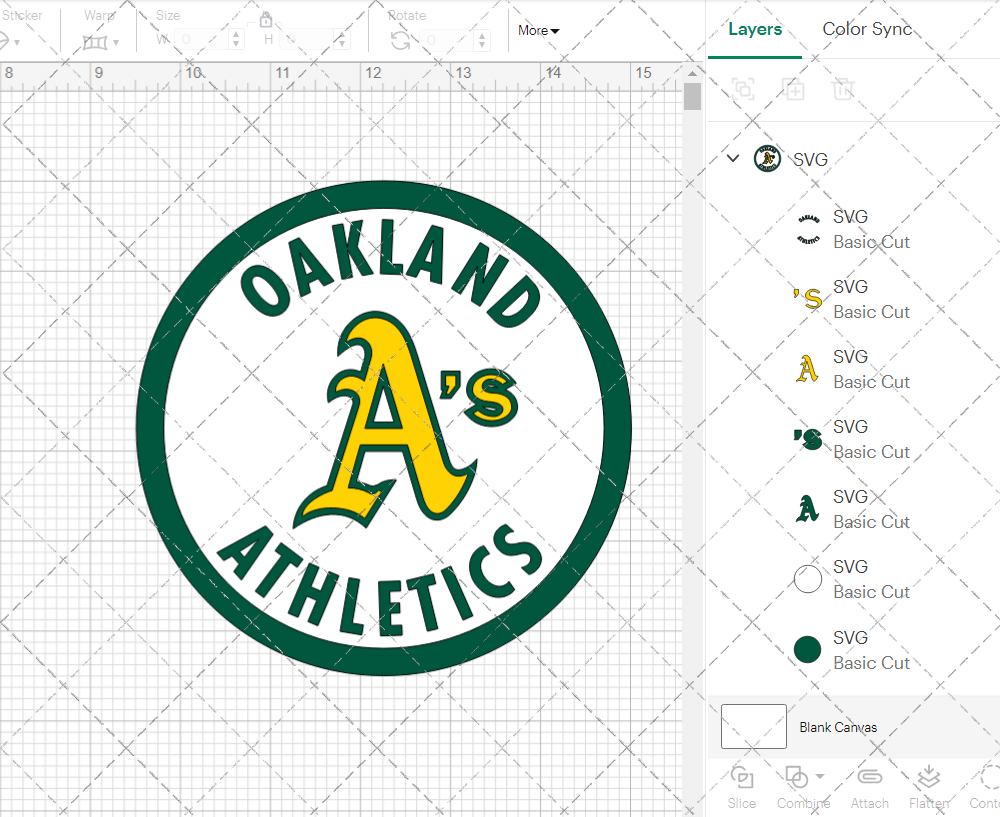Toggle the size aspect ratio lock
The width and height of the screenshot is (1000, 817).
coord(266,20)
